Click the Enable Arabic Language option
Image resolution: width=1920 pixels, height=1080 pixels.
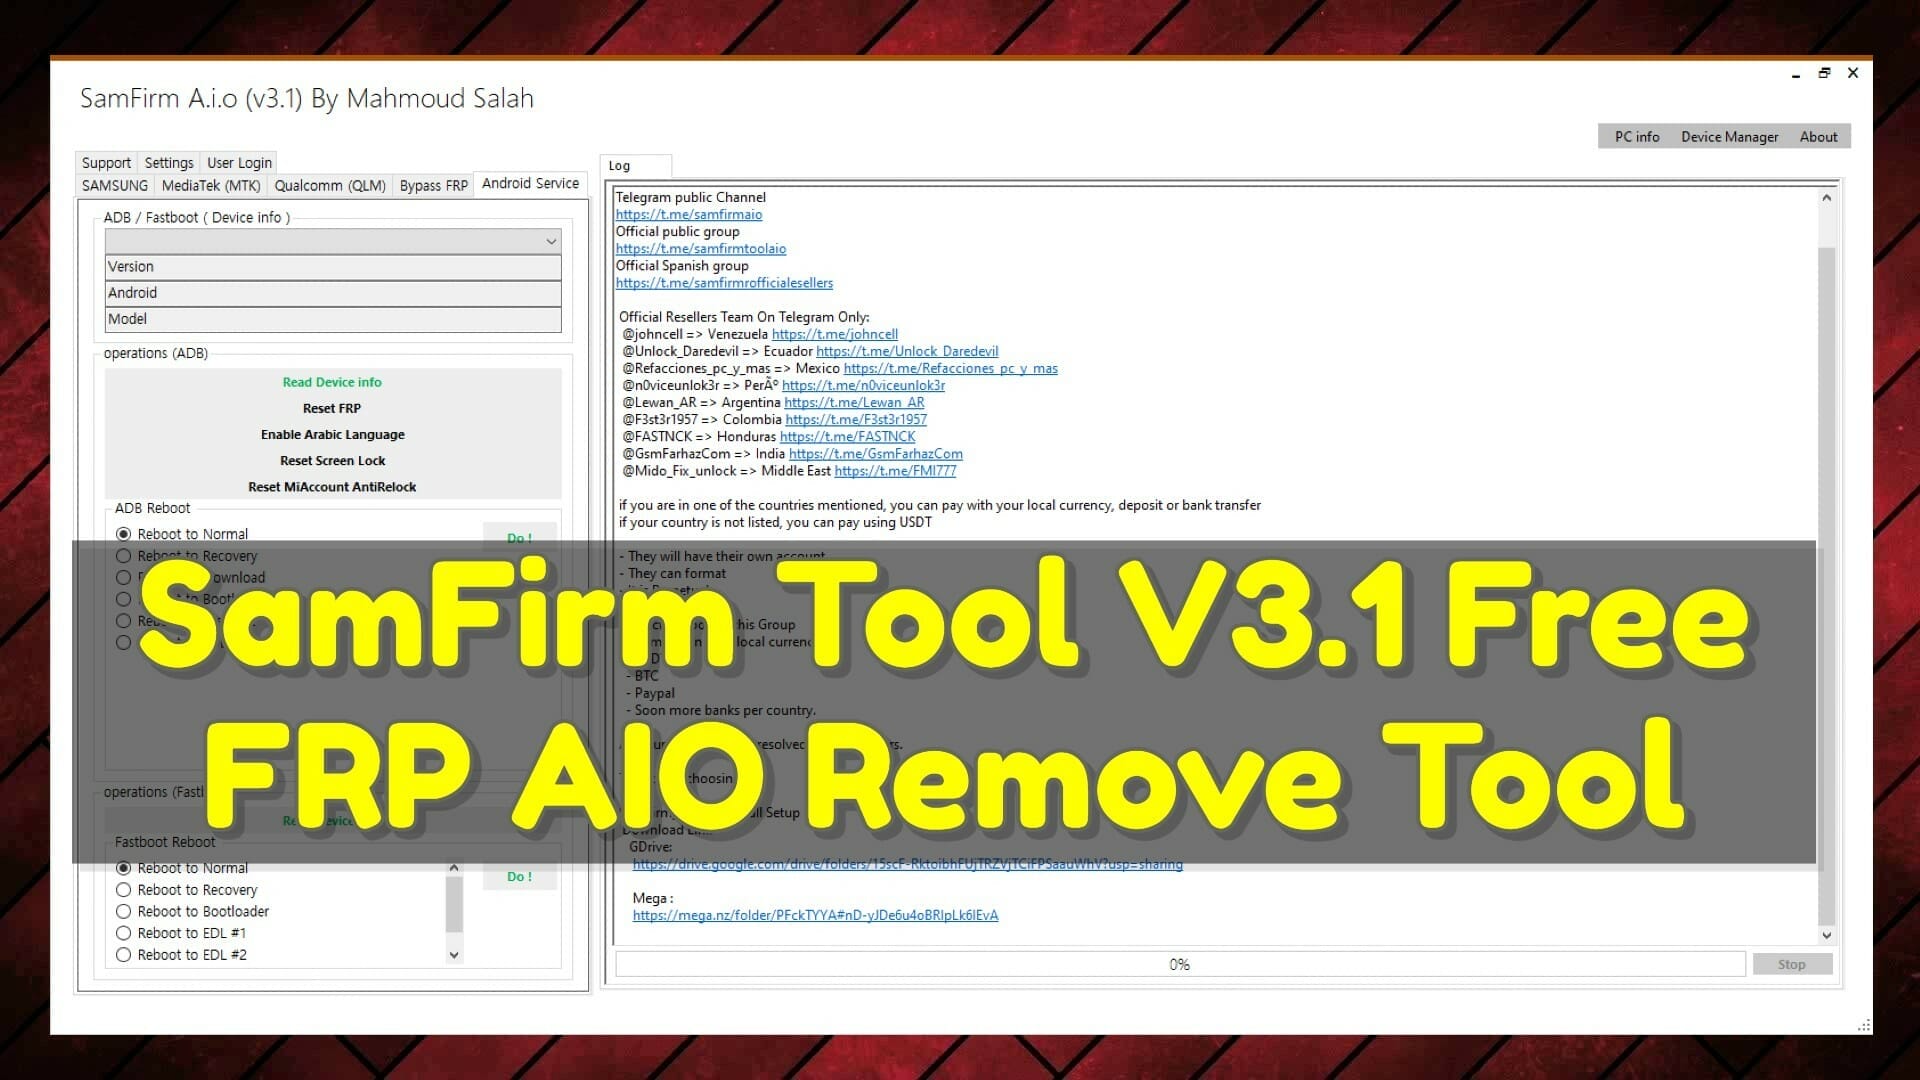[x=332, y=434]
